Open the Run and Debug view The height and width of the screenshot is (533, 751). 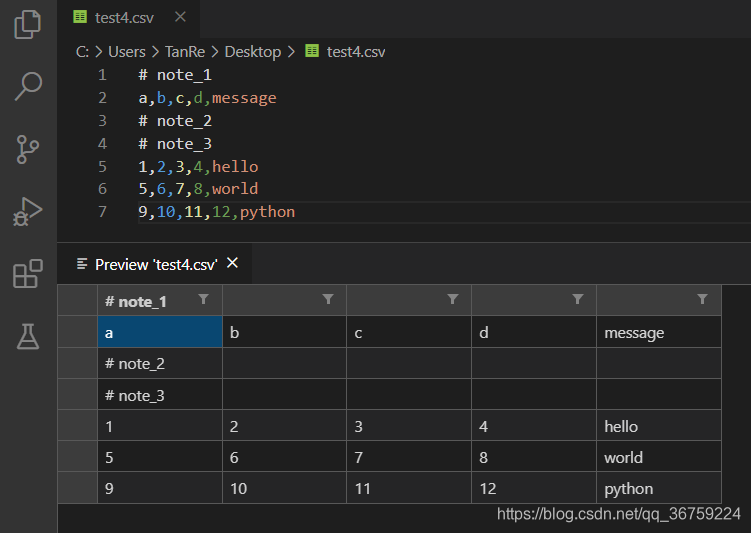coord(28,211)
